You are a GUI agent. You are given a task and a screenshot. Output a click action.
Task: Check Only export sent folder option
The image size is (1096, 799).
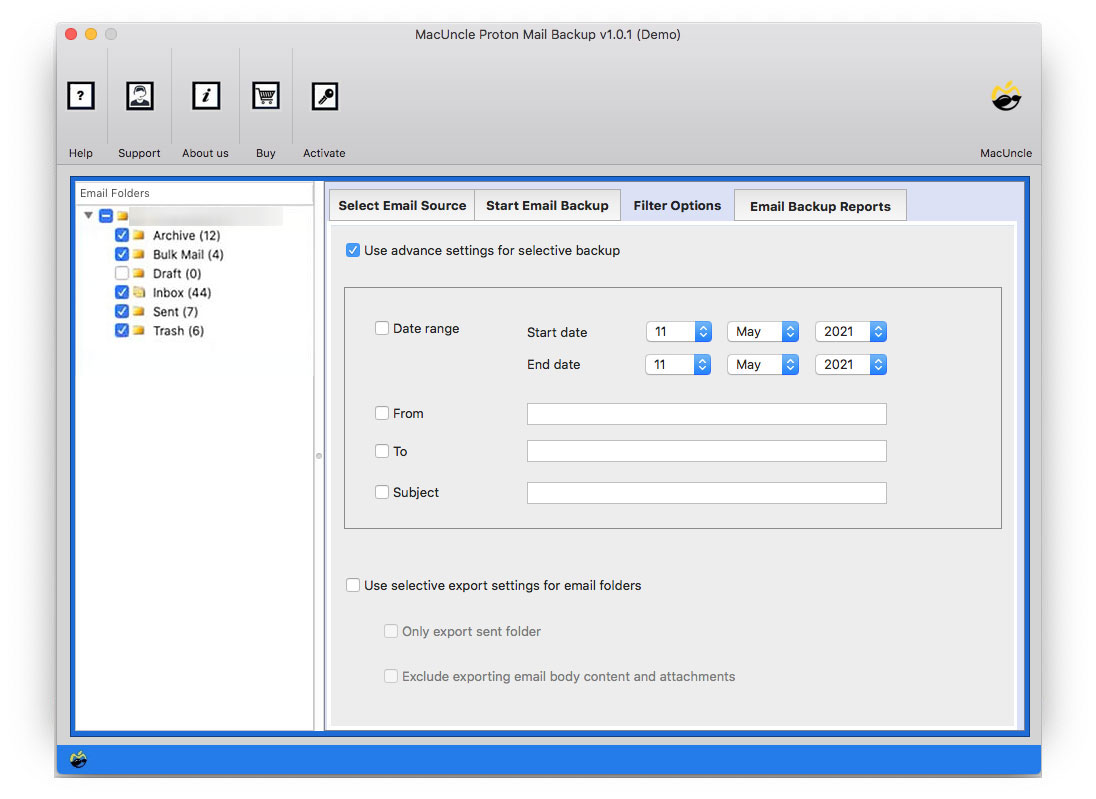click(x=391, y=631)
